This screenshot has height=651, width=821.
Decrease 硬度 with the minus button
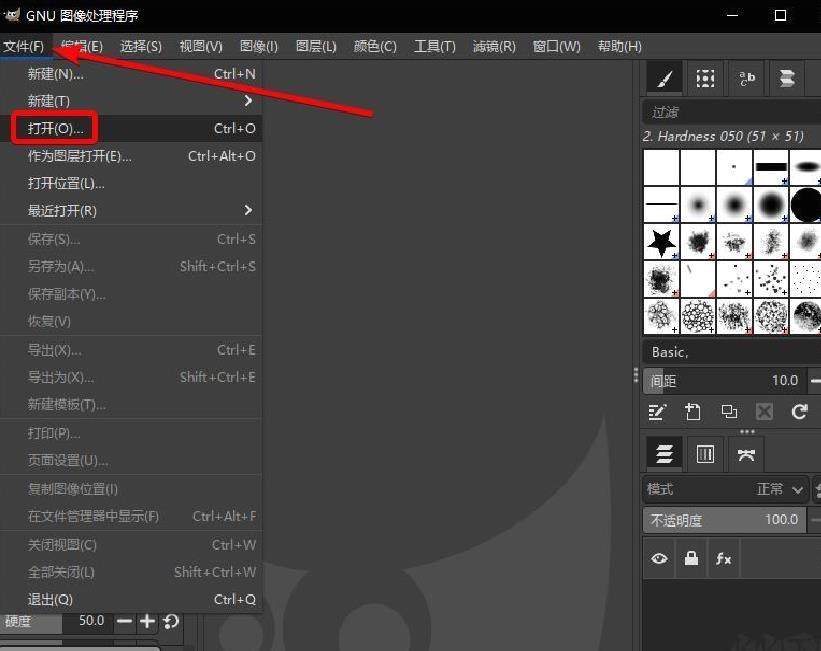(124, 622)
